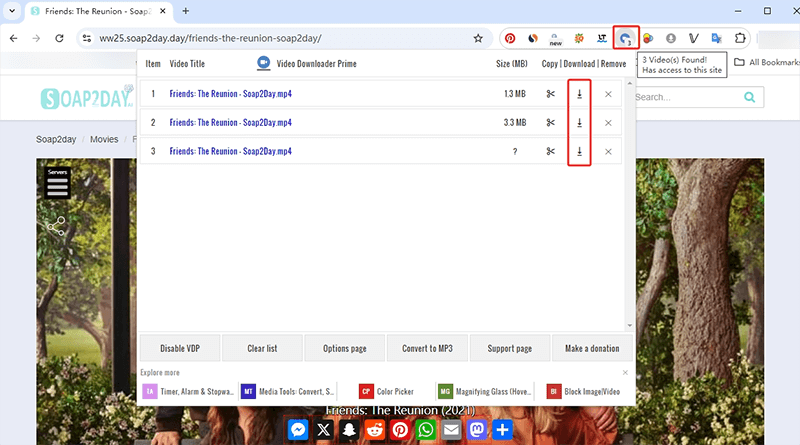Share on Reddit icon
This screenshot has width=800, height=445.
[x=374, y=430]
